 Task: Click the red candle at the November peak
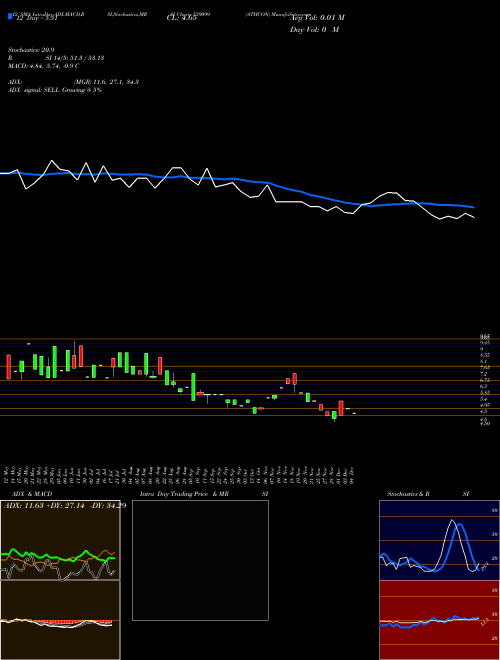click(295, 378)
